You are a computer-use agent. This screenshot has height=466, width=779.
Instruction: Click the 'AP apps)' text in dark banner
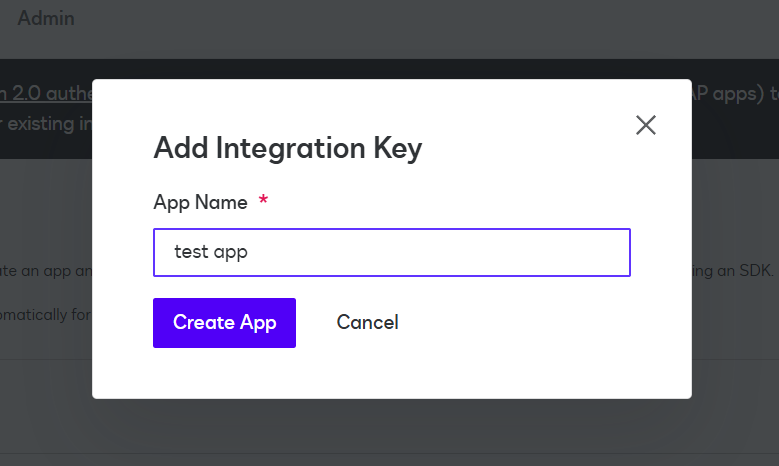[x=728, y=93]
